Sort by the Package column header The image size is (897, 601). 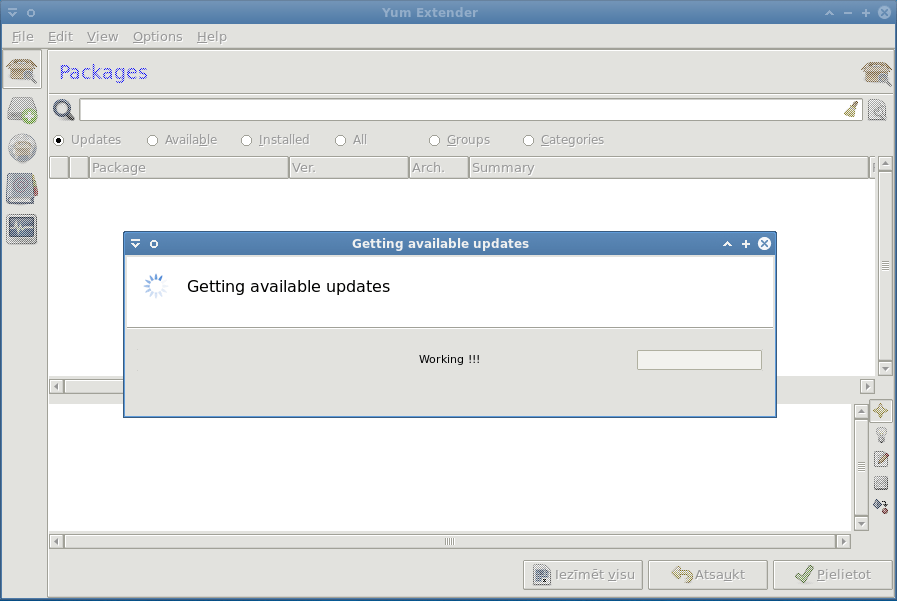pos(189,168)
